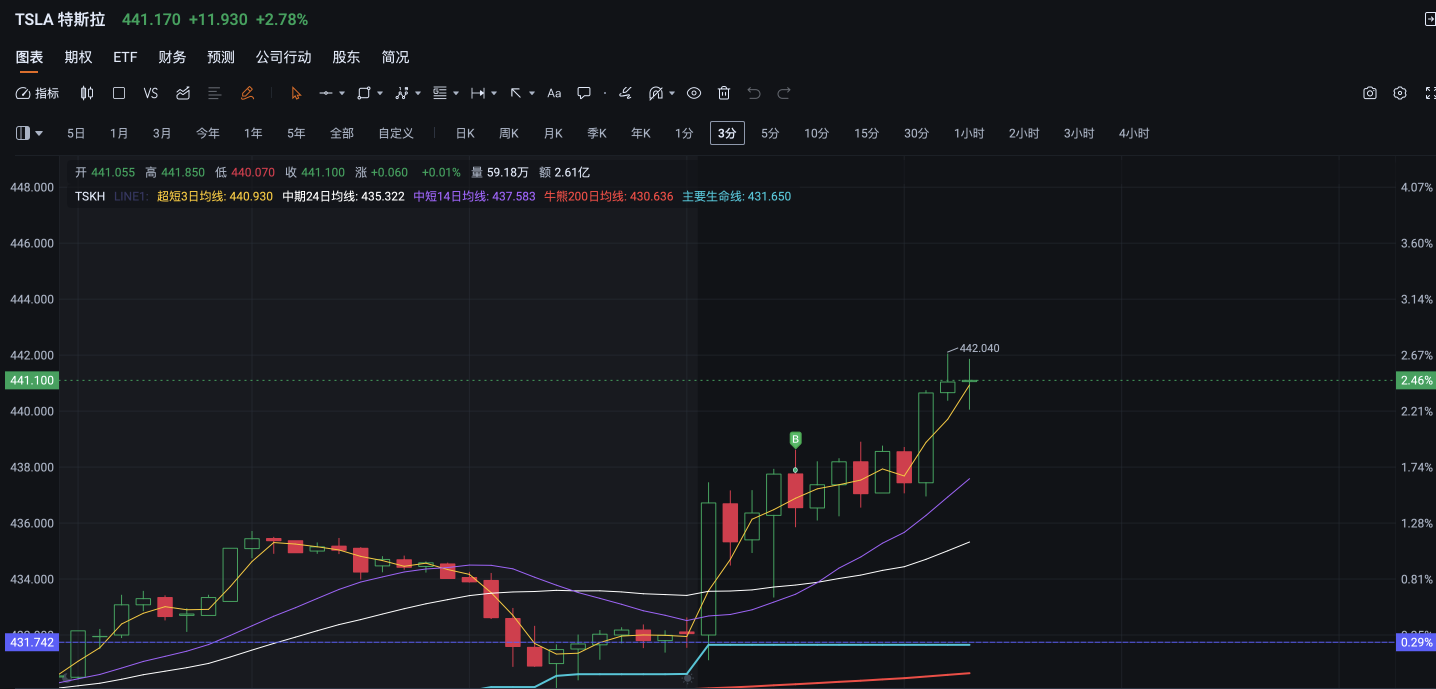Open chart settings hexagon gear icon
The height and width of the screenshot is (689, 1436).
click(1400, 93)
